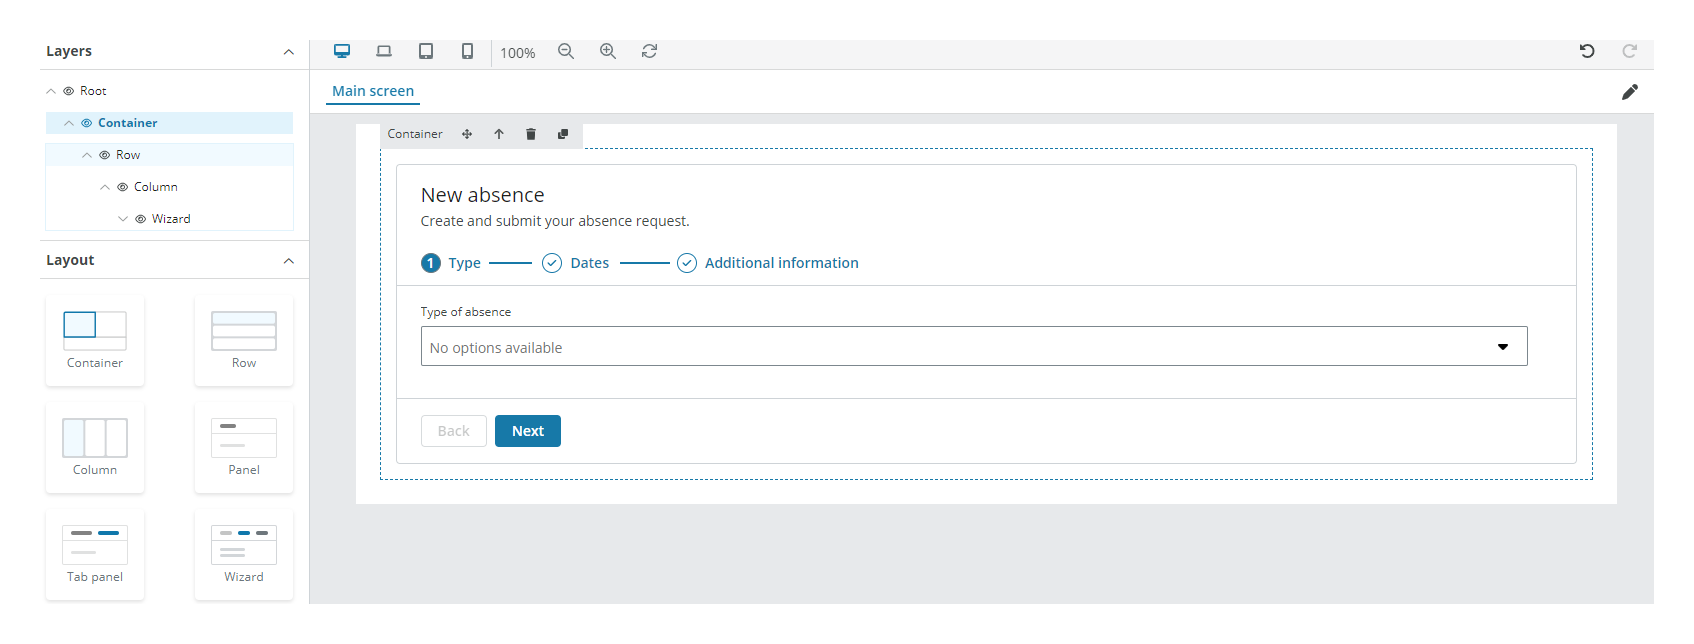Zoom out of the canvas
Viewport: 1694px width, 644px height.
tap(566, 51)
